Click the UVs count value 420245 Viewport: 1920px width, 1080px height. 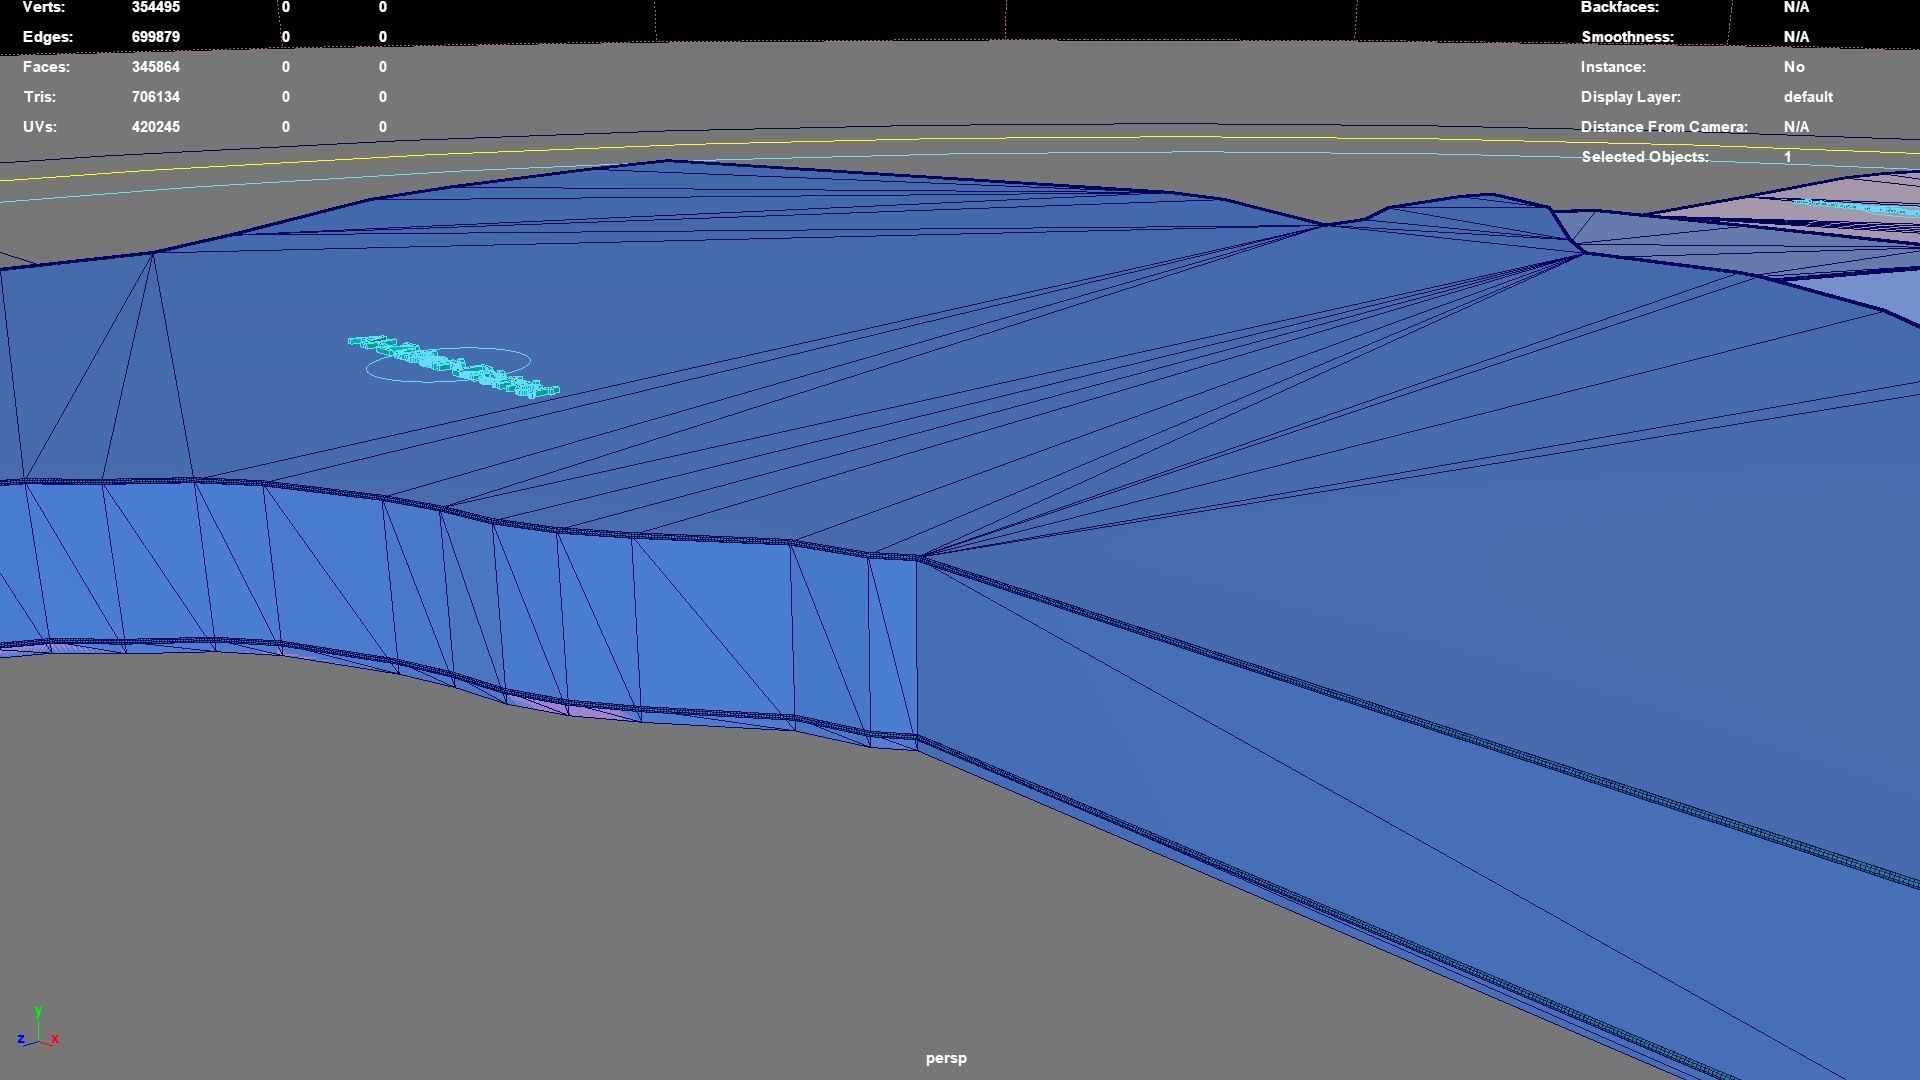coord(155,127)
